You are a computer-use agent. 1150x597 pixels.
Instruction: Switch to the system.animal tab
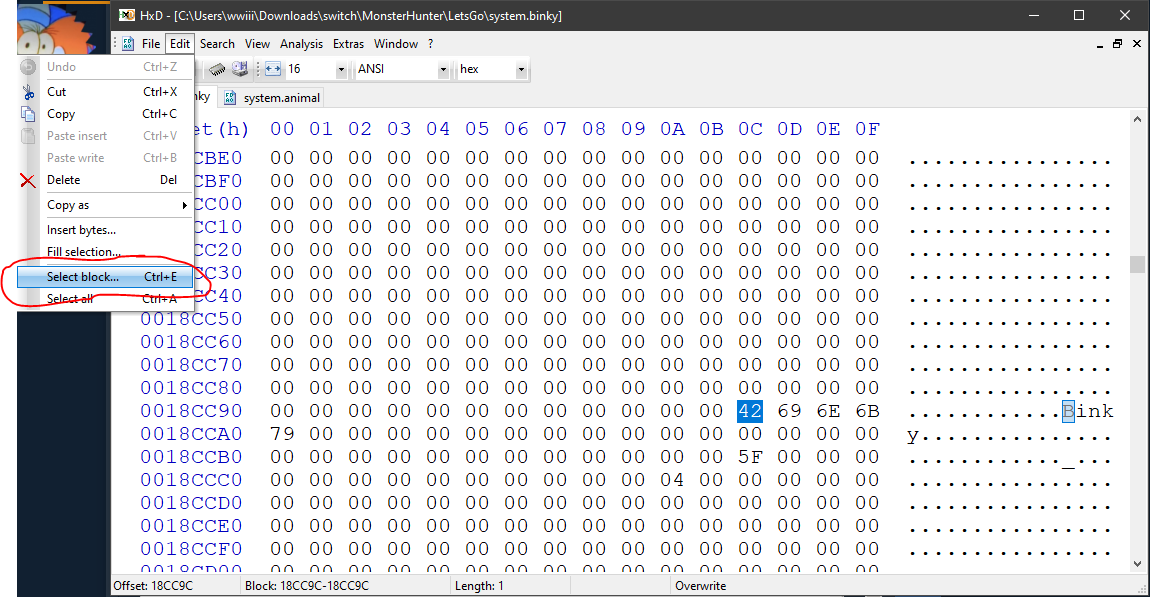tap(272, 98)
